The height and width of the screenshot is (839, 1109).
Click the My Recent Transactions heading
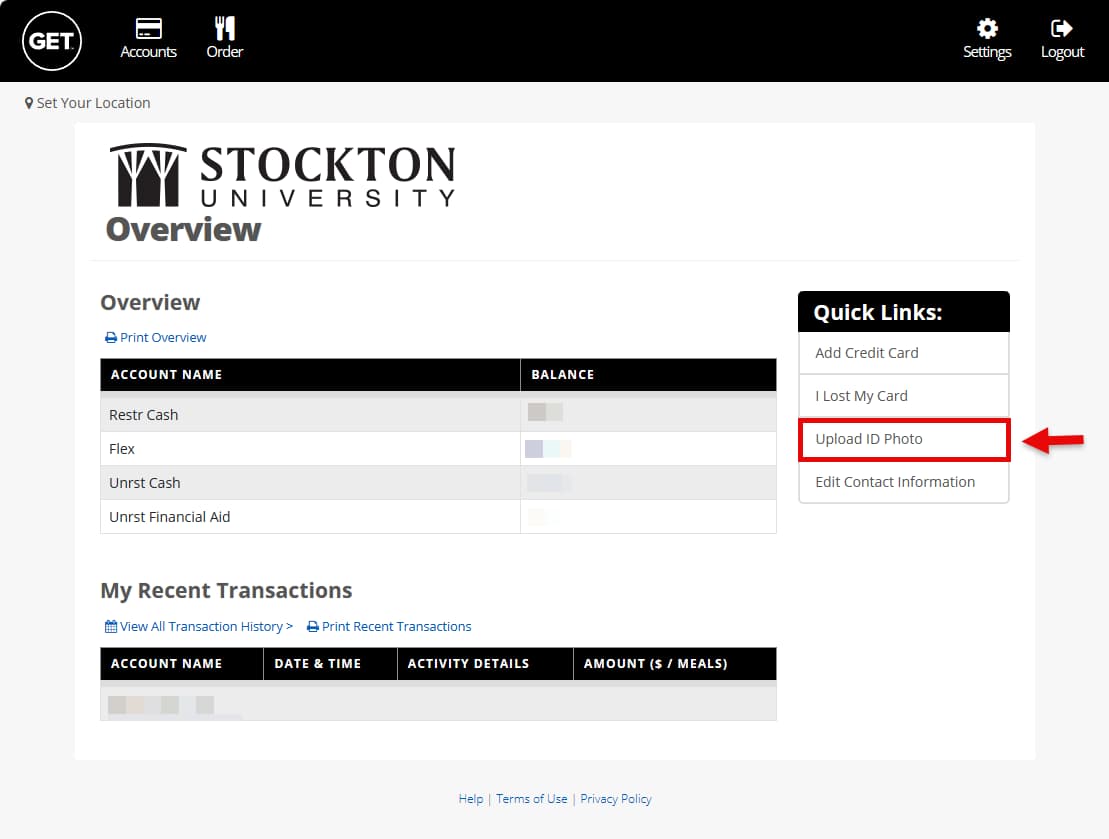click(x=226, y=591)
